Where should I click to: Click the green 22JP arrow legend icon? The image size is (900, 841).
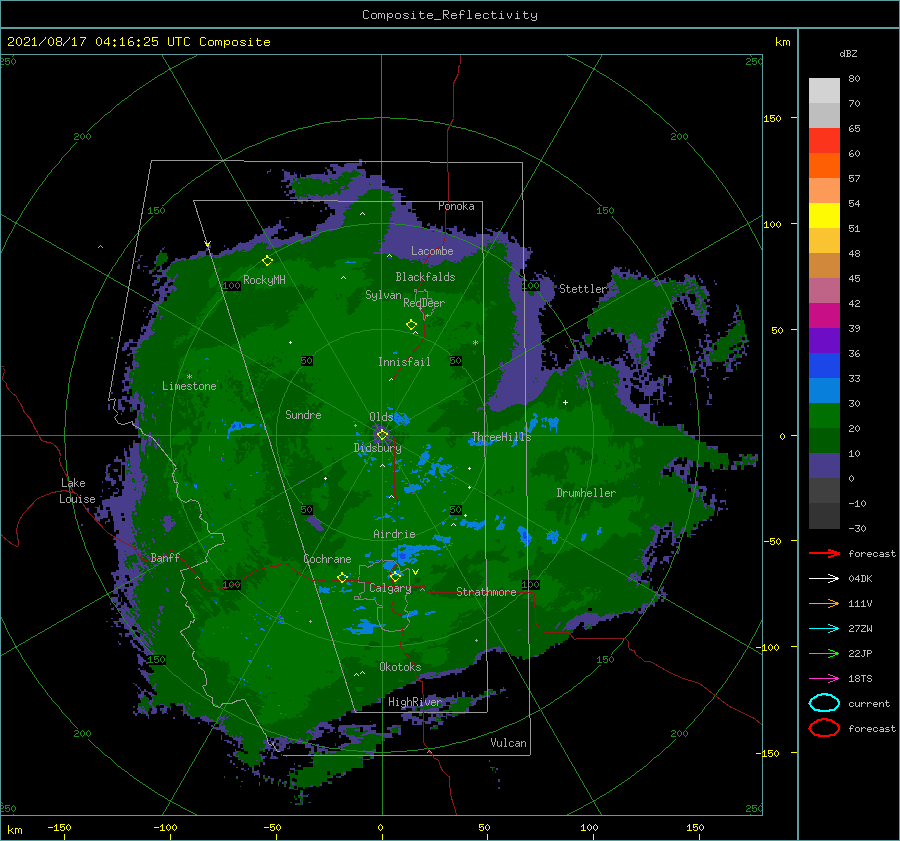824,653
